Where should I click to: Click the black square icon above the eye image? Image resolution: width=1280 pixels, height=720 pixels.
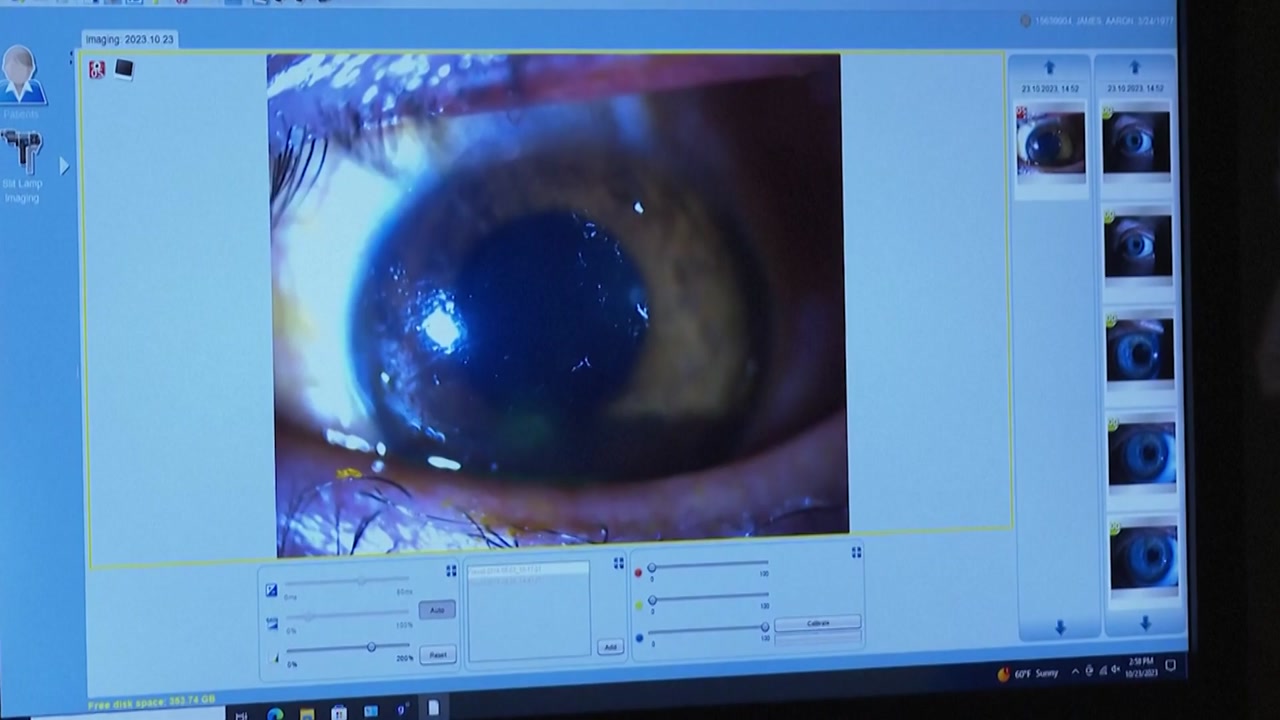coord(124,69)
